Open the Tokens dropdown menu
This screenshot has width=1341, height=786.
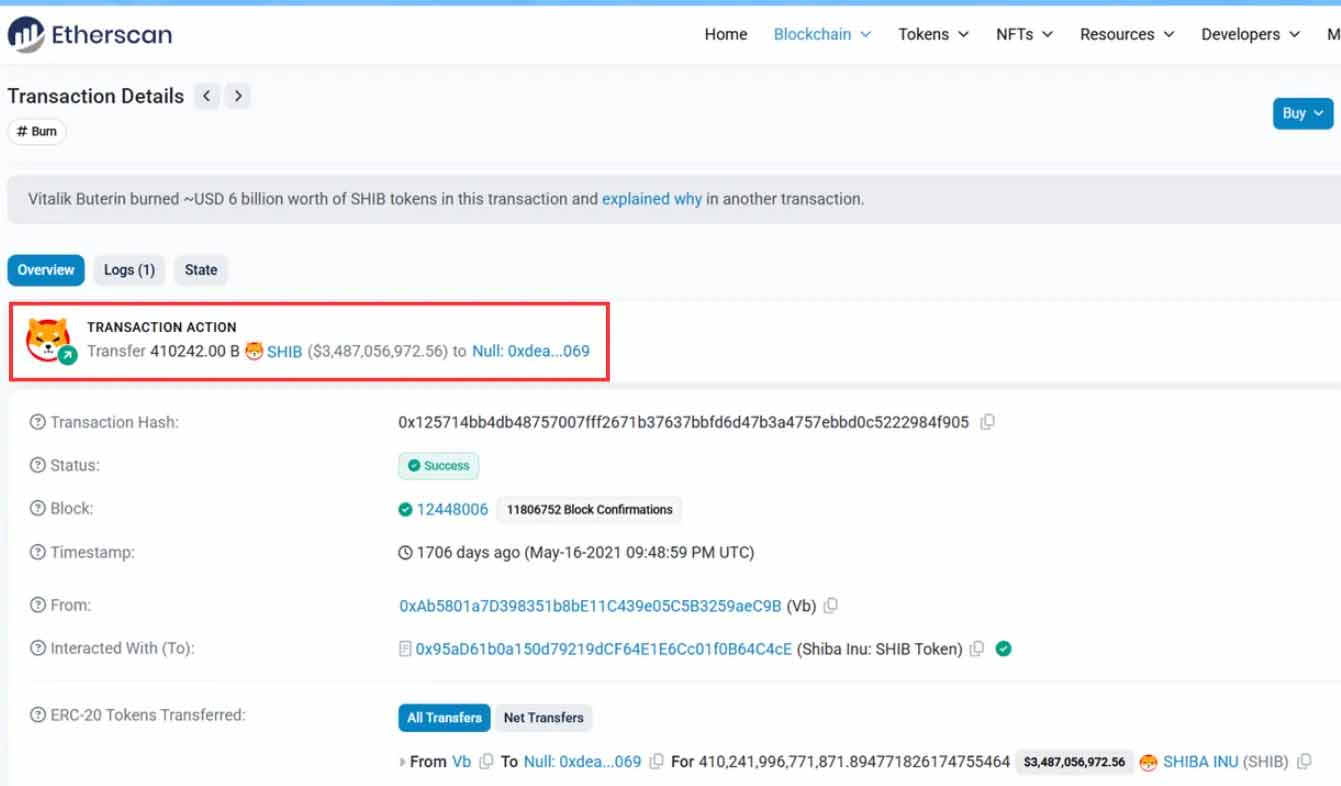pos(934,34)
